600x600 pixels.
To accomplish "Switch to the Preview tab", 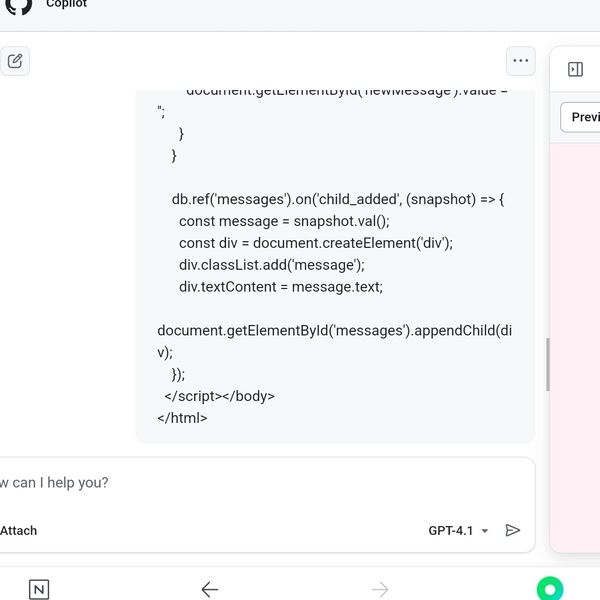I will (583, 117).
